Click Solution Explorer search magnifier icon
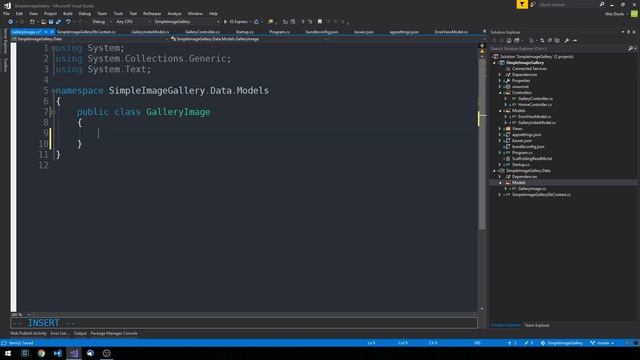This screenshot has height=360, width=640. (x=631, y=49)
